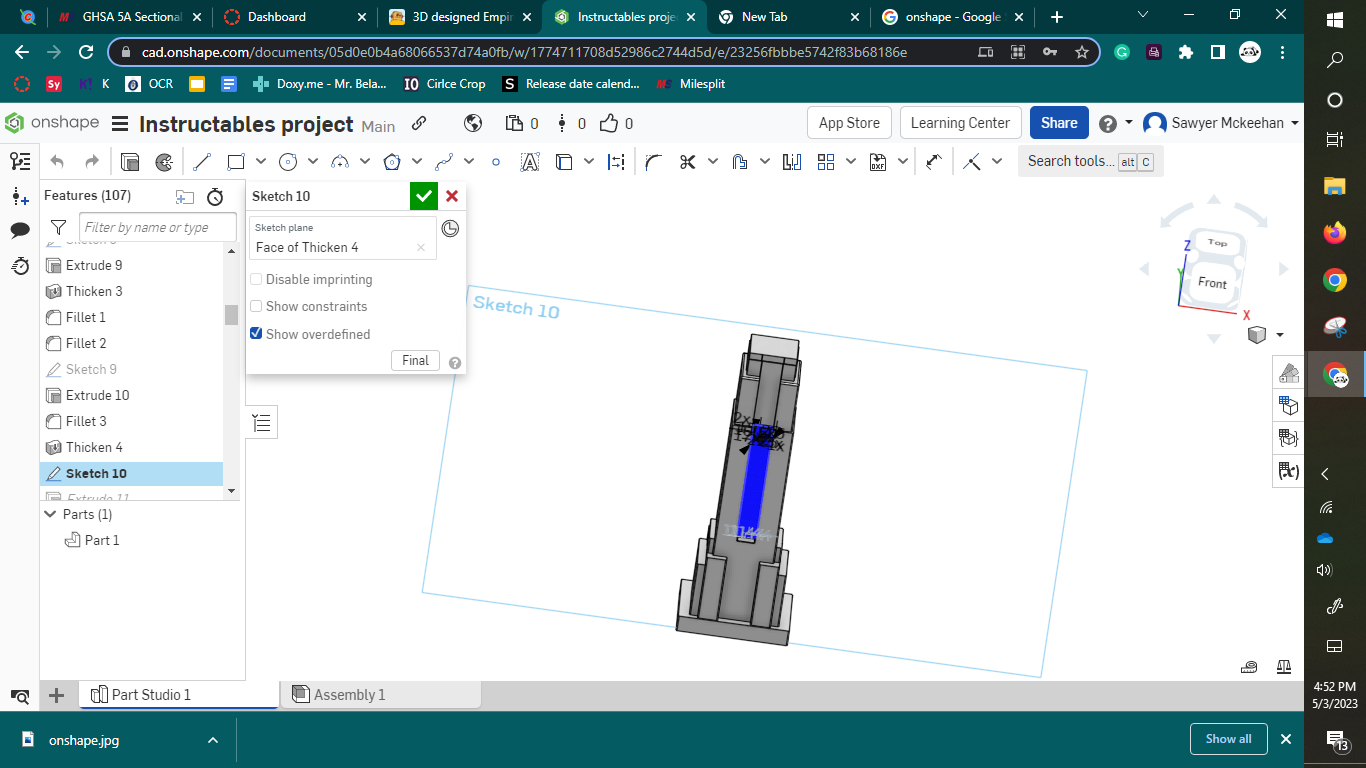The image size is (1366, 768).
Task: Select the Trim sketch tool
Action: [688, 161]
